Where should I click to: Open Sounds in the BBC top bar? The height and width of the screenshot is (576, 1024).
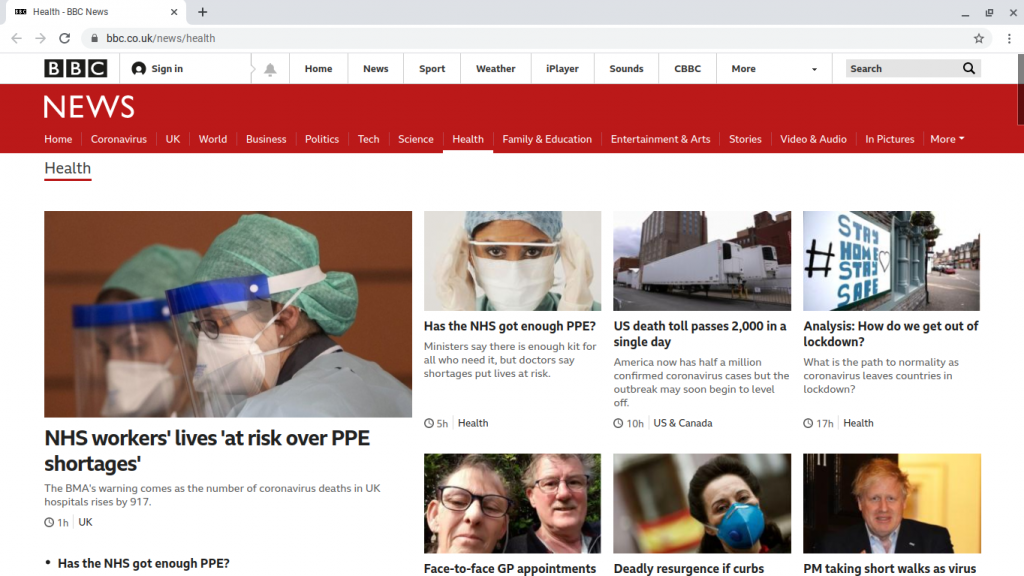(626, 69)
